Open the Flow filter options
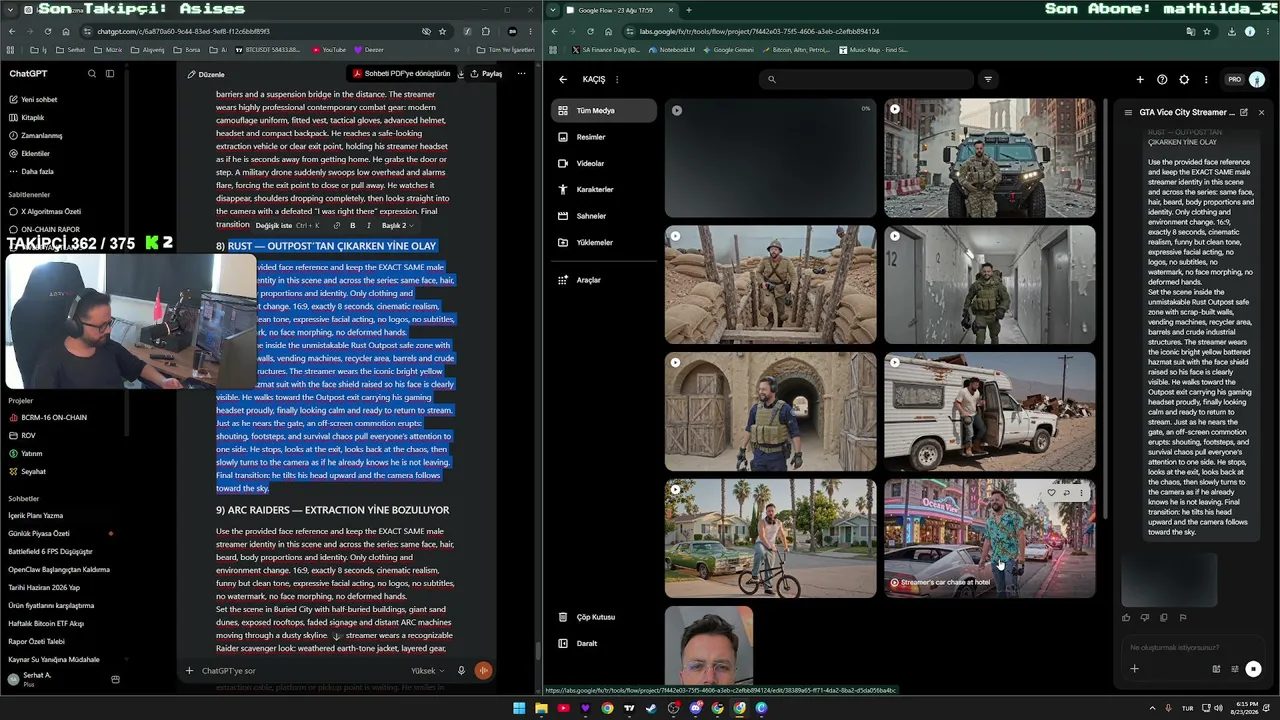 click(988, 79)
